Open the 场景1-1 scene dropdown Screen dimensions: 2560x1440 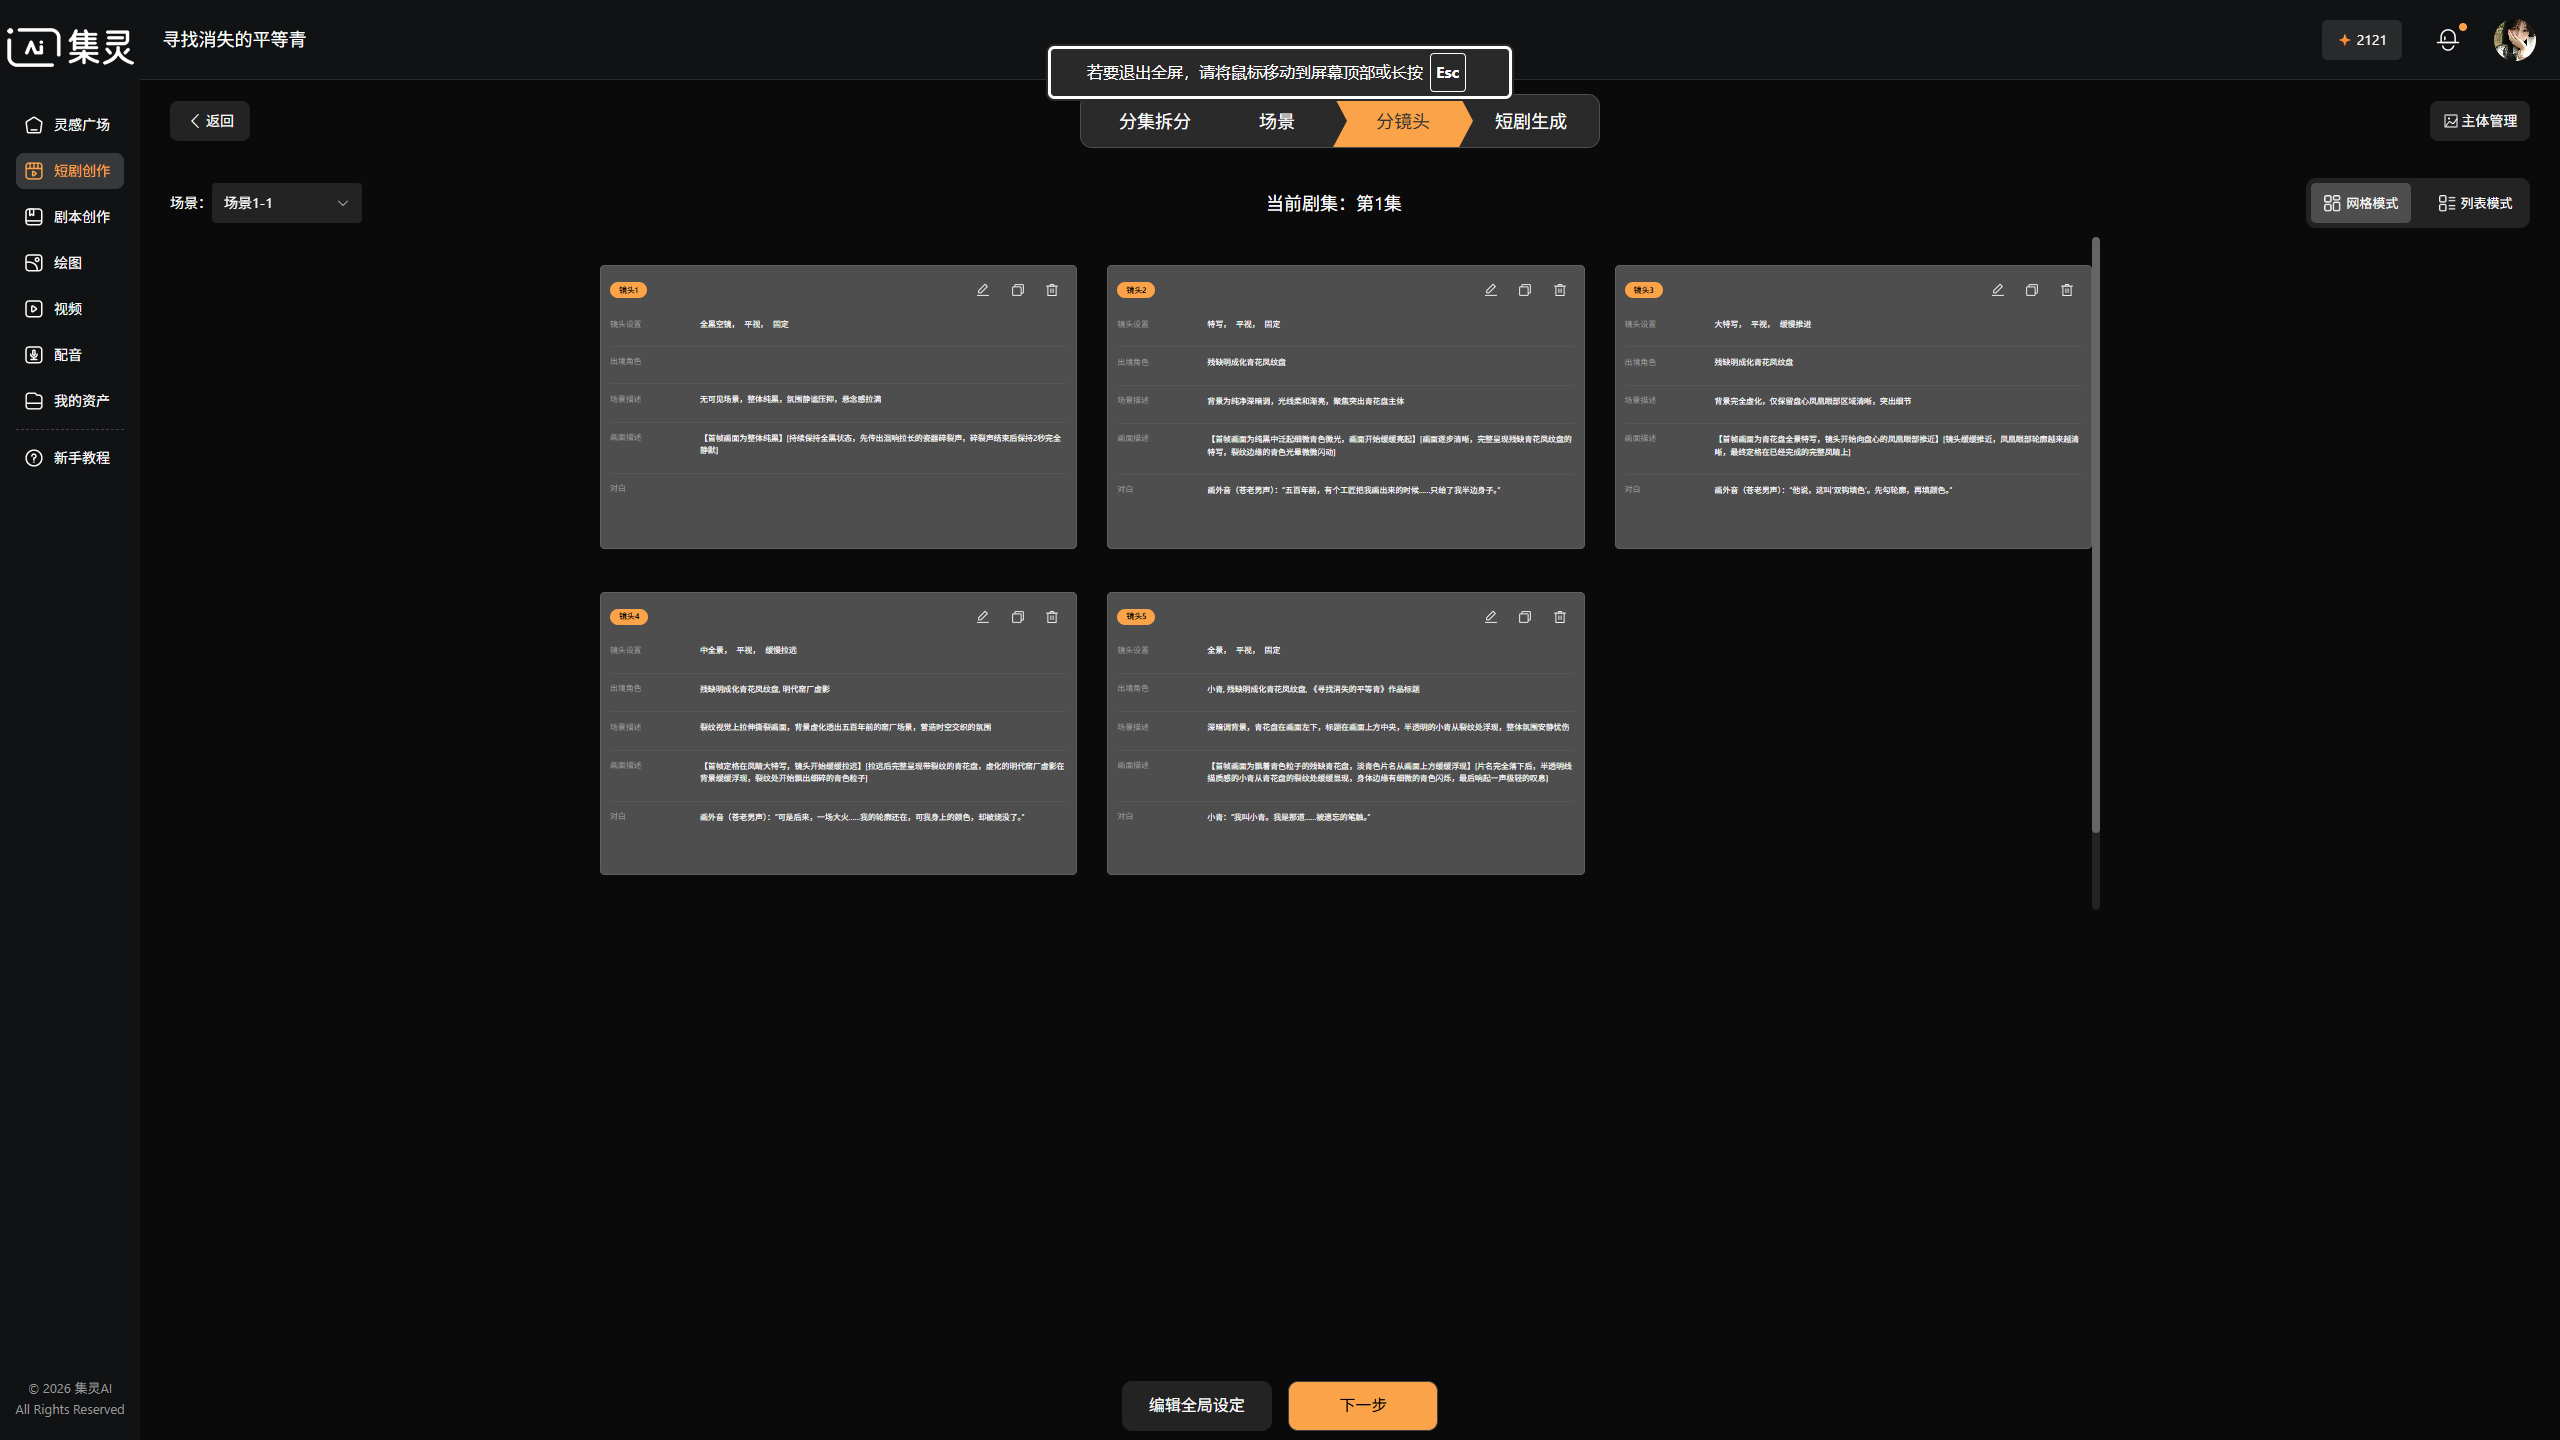tap(286, 203)
